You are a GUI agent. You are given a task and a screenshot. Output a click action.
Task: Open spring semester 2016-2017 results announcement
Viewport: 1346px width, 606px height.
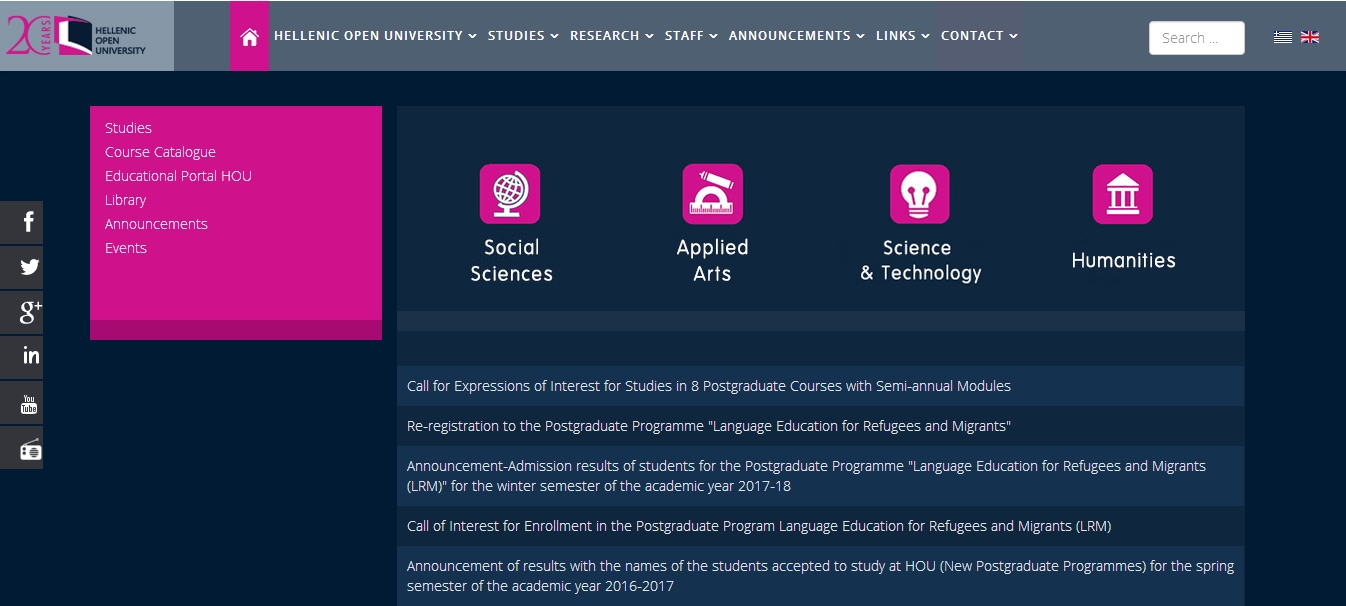821,576
